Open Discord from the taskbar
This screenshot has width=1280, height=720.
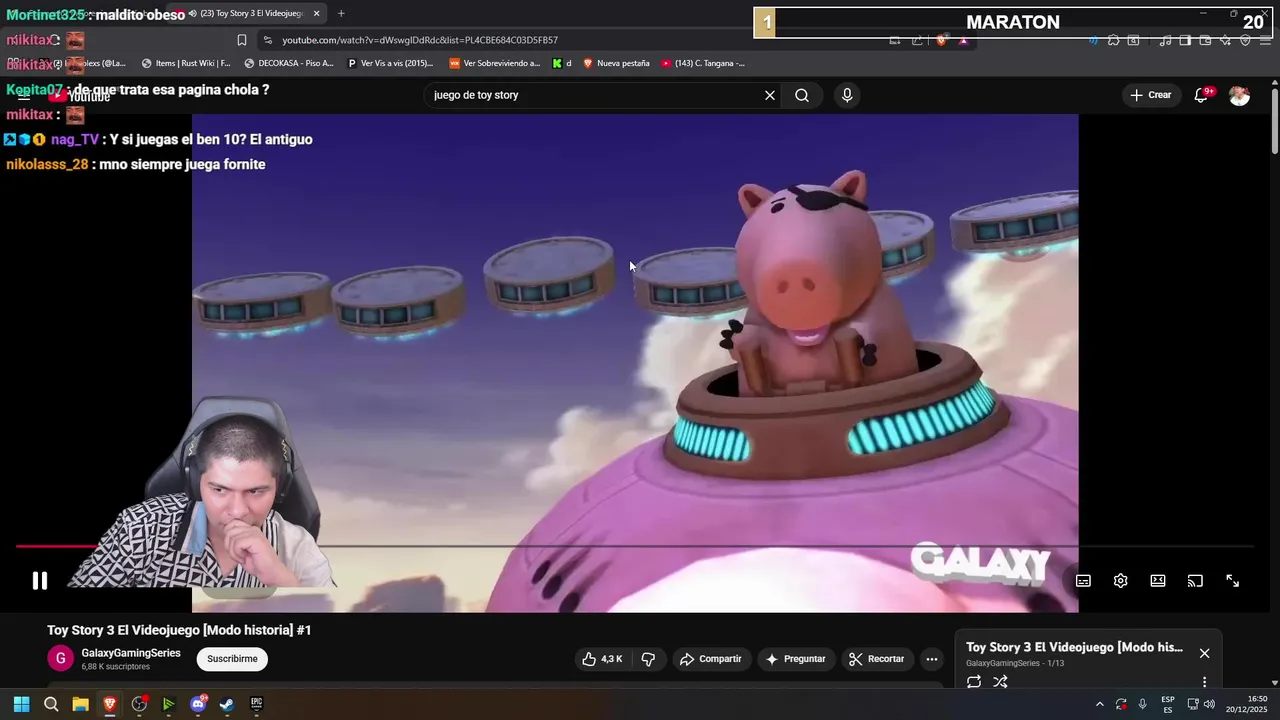(198, 704)
